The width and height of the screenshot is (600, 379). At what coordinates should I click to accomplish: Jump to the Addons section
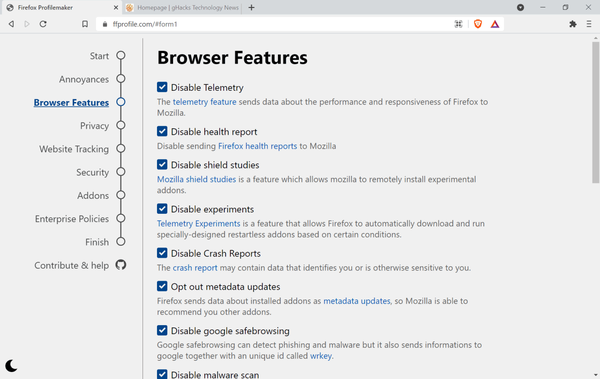pos(93,196)
